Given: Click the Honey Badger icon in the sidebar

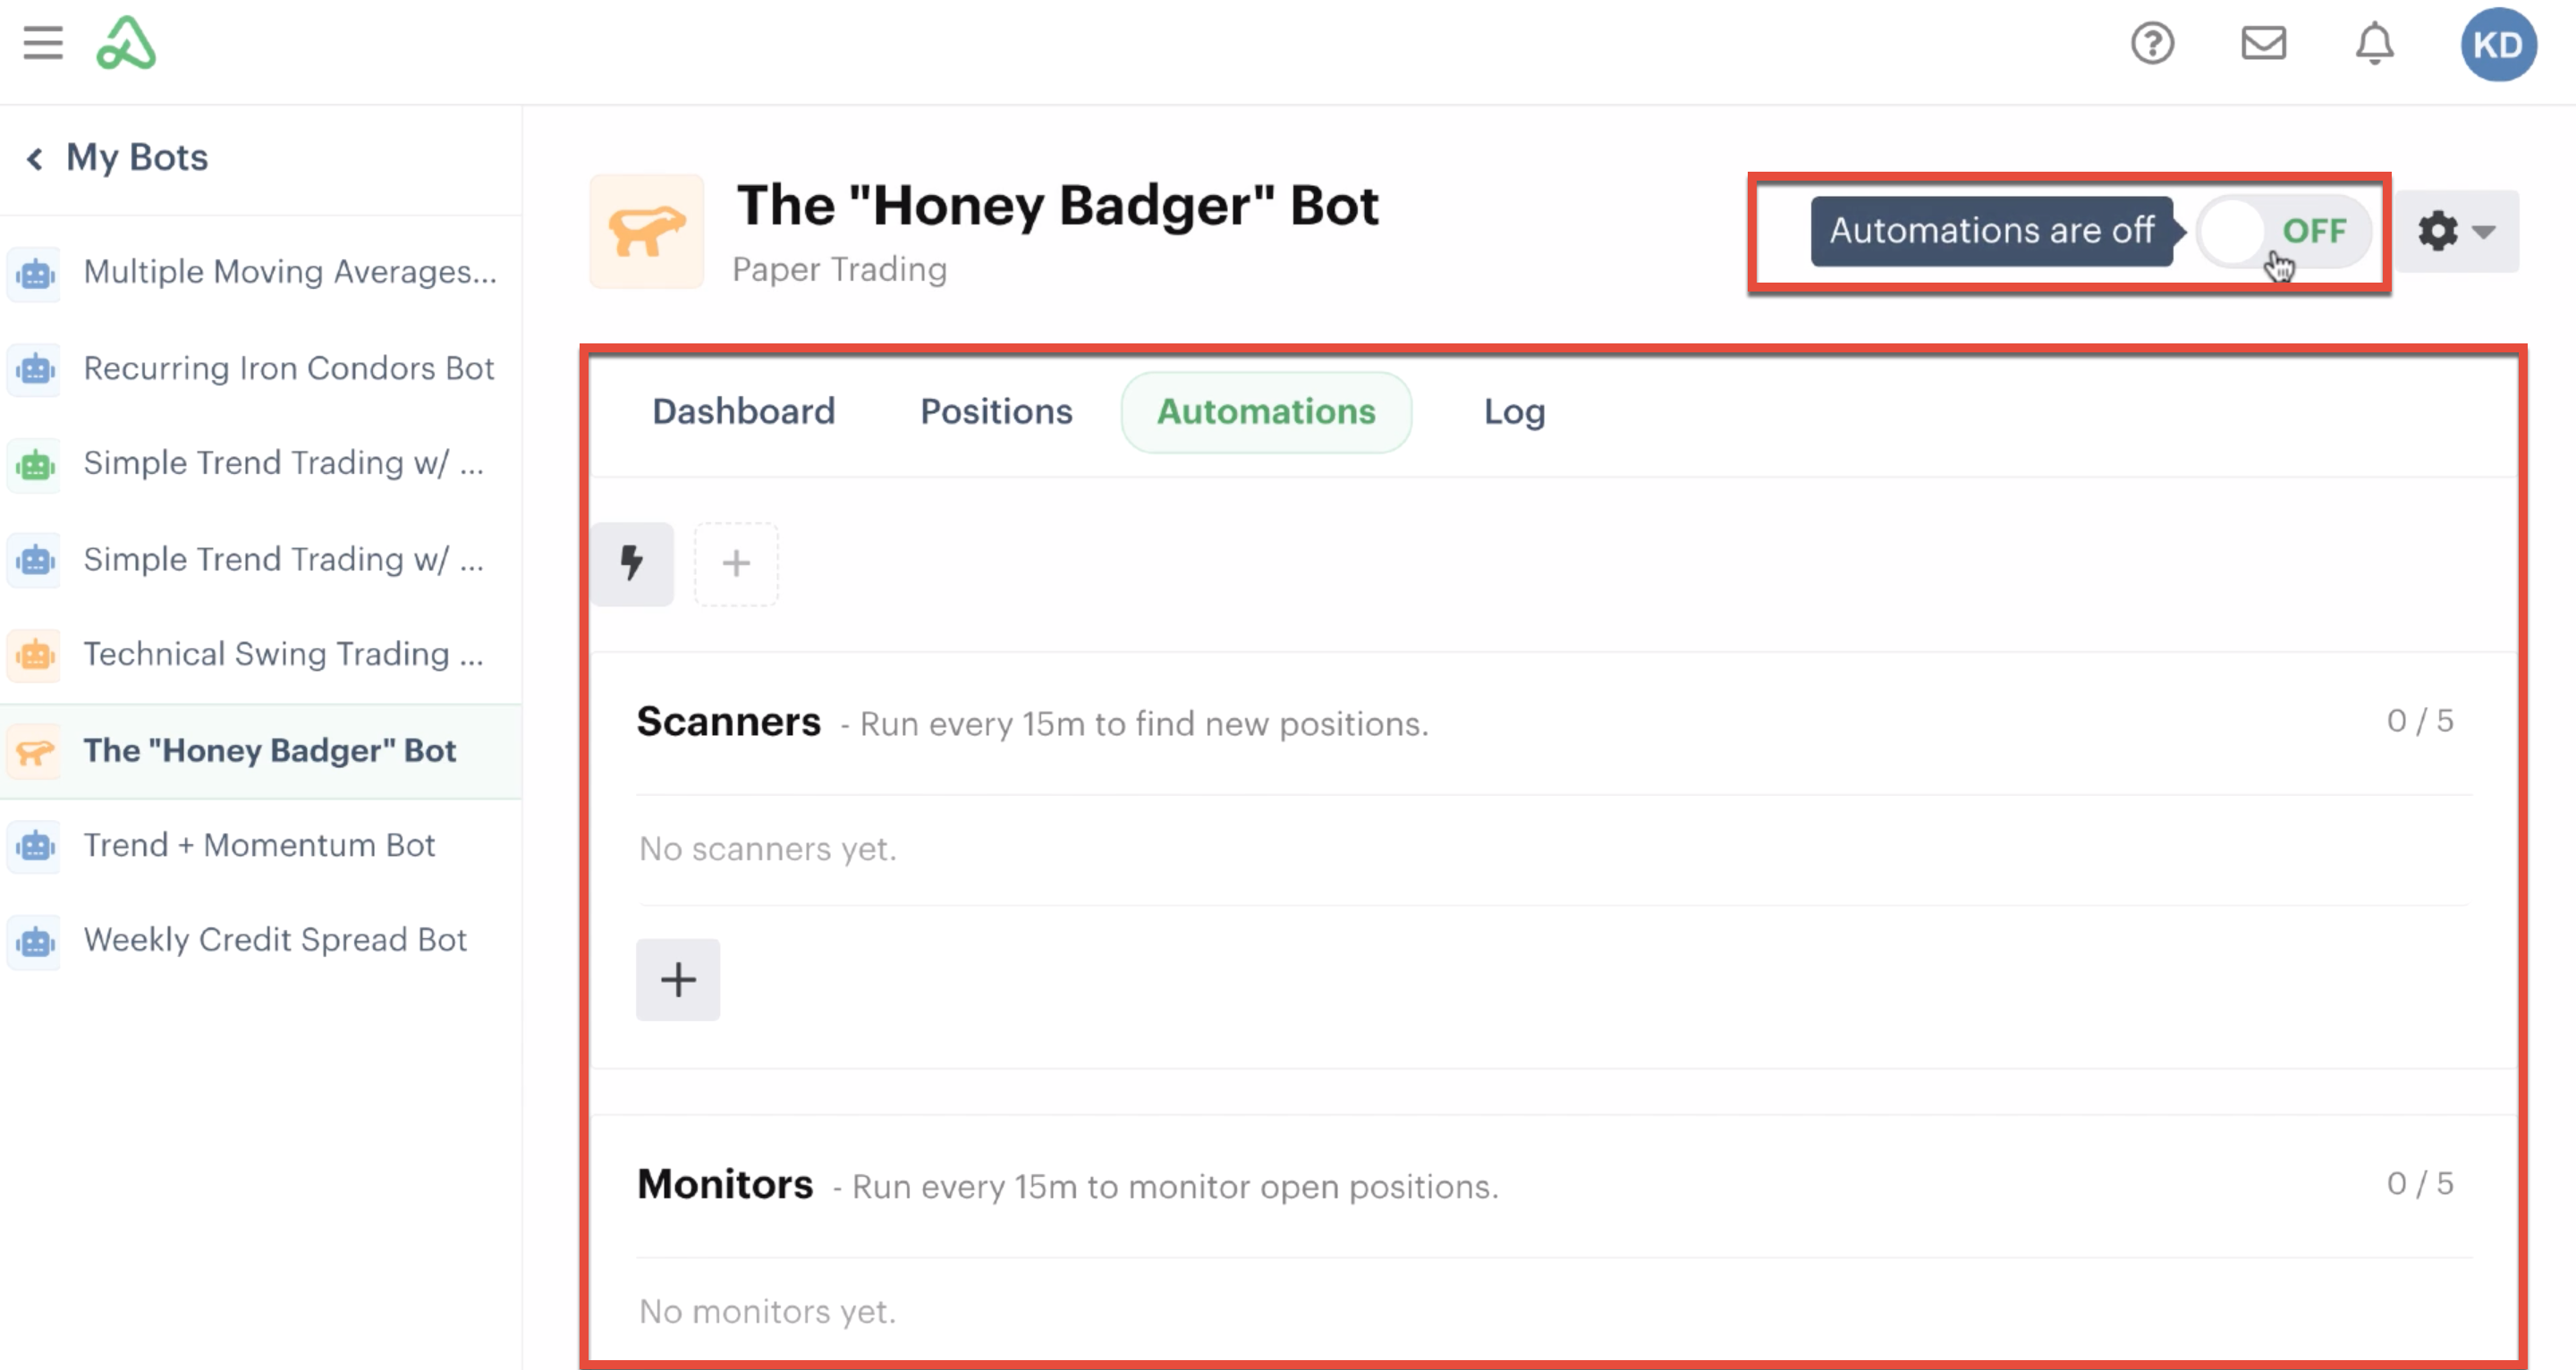Looking at the screenshot, I should [35, 751].
